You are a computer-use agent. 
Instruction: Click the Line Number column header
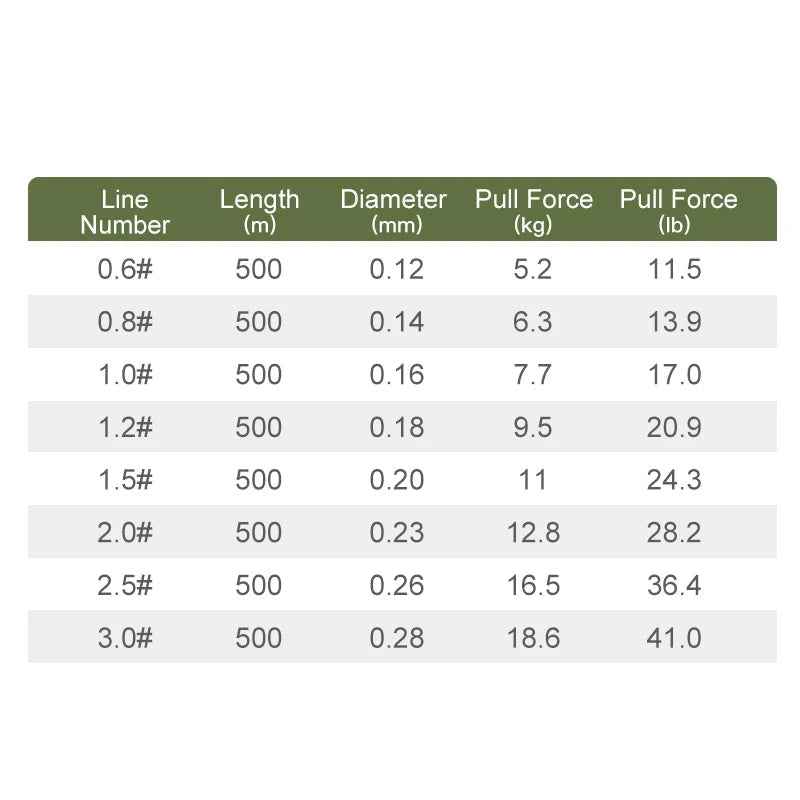(125, 212)
